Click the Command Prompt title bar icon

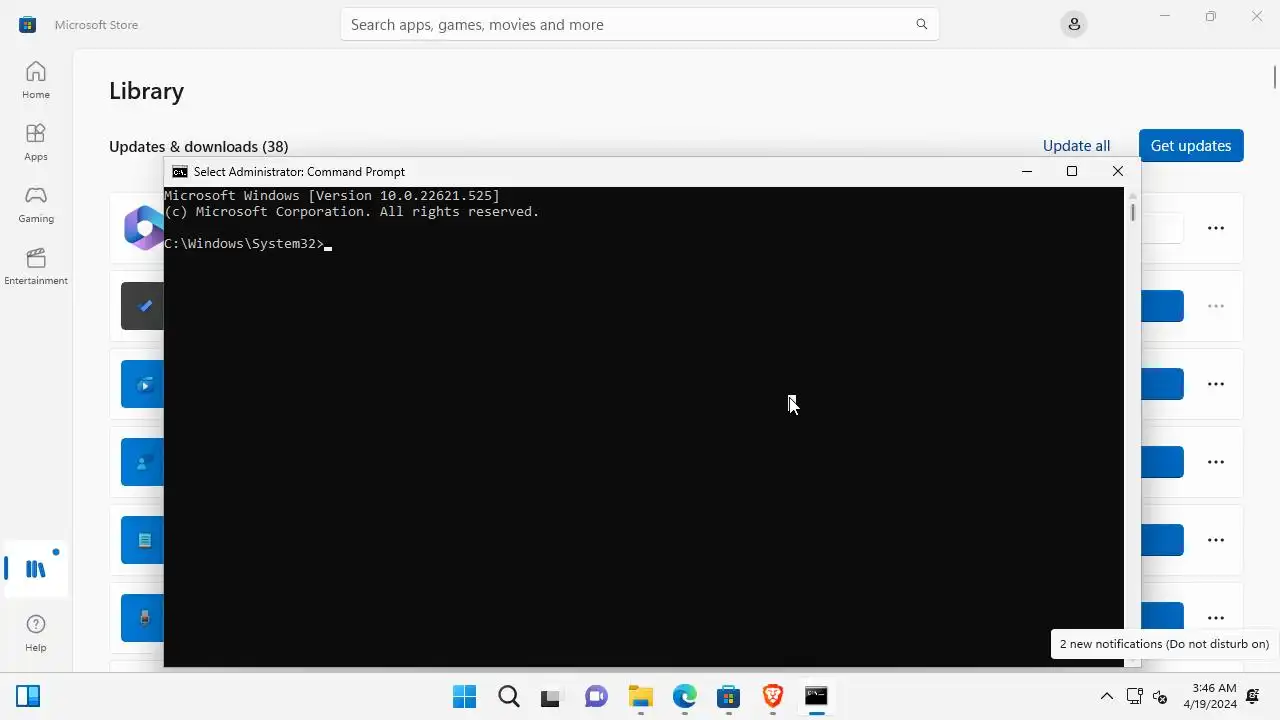pos(180,172)
